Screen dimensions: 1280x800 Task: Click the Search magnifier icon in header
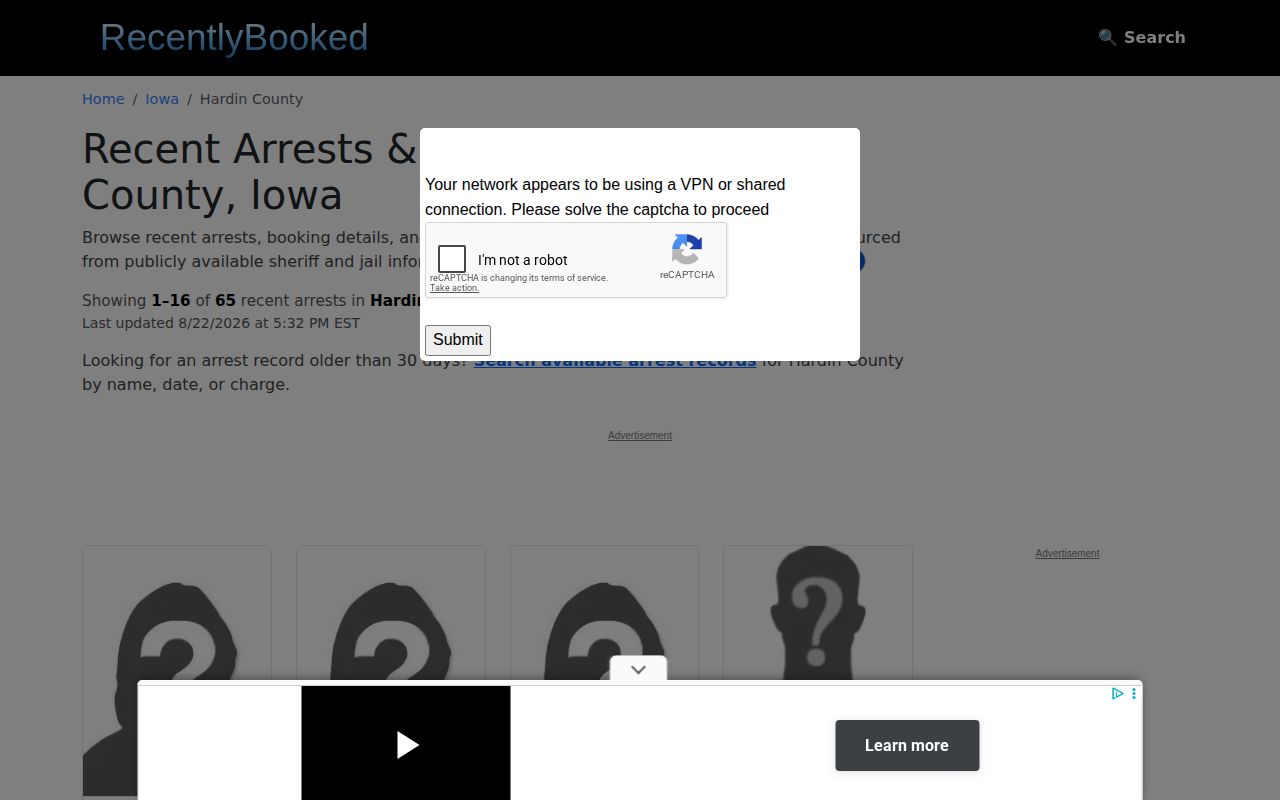[x=1107, y=37]
